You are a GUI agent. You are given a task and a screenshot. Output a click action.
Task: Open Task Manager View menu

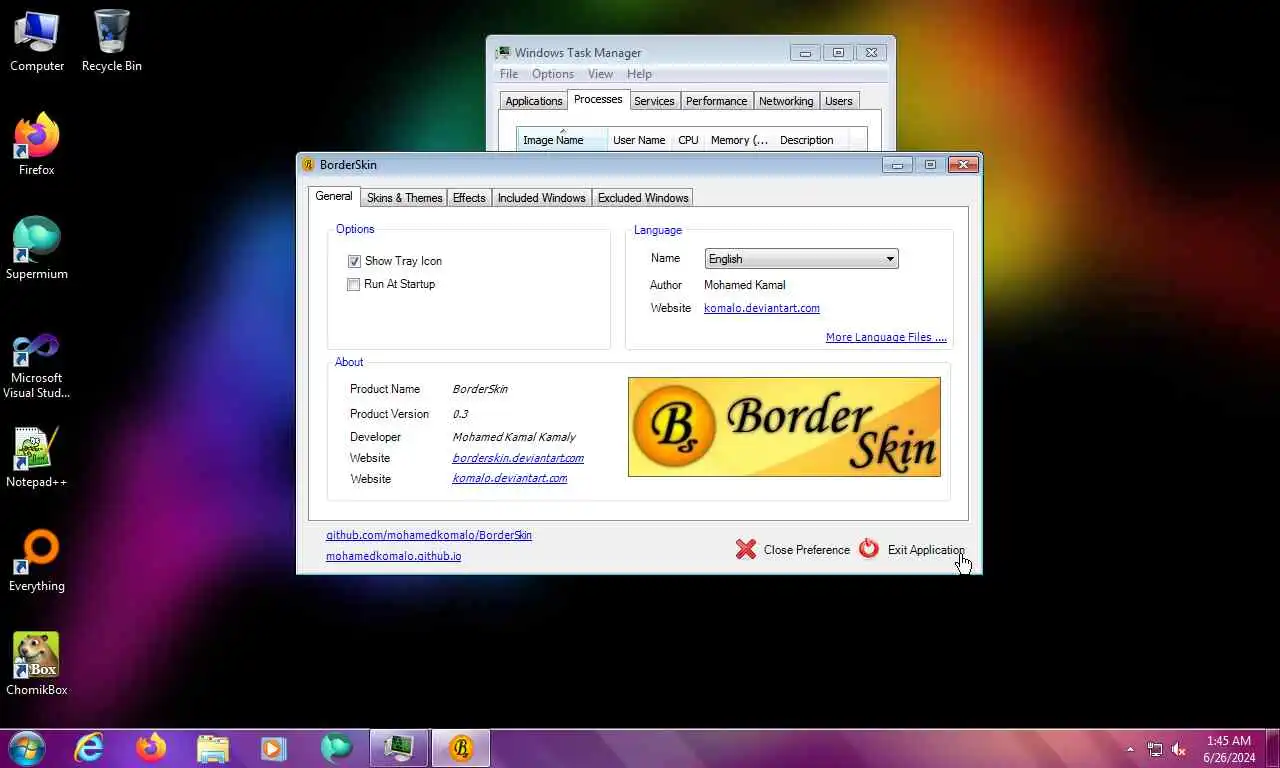[600, 74]
